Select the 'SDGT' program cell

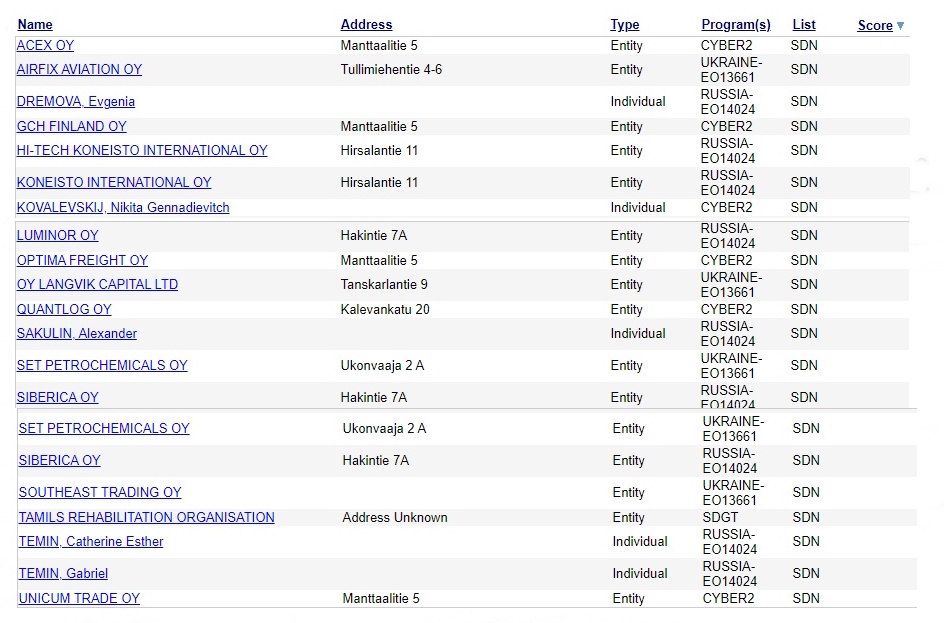click(x=720, y=518)
